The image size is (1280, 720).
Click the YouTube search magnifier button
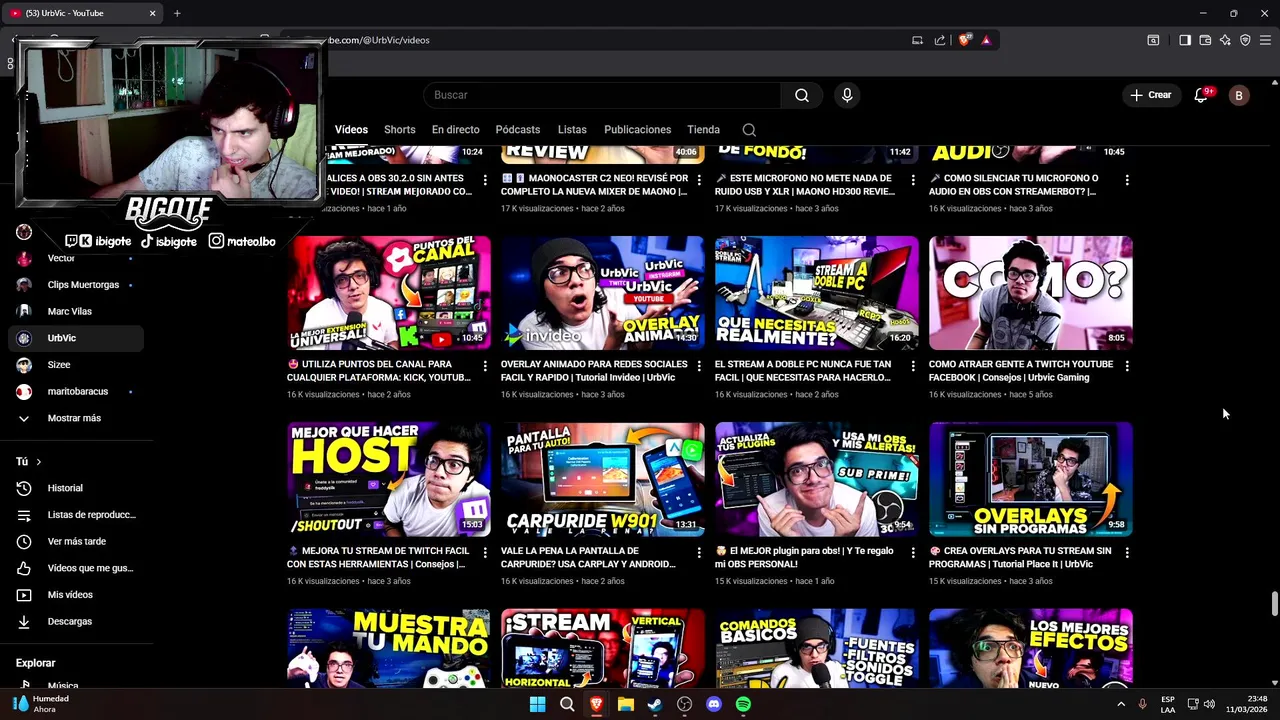[x=802, y=95]
